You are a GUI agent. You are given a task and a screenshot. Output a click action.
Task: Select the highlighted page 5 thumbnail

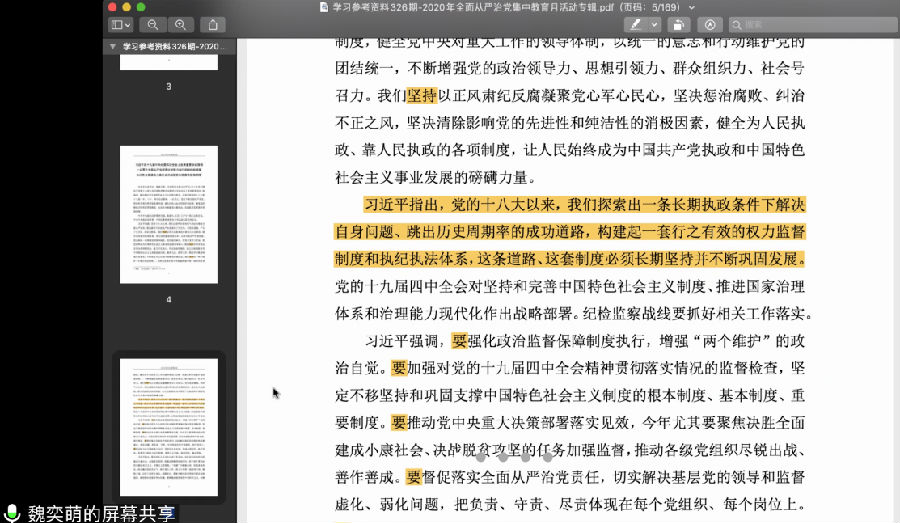168,427
